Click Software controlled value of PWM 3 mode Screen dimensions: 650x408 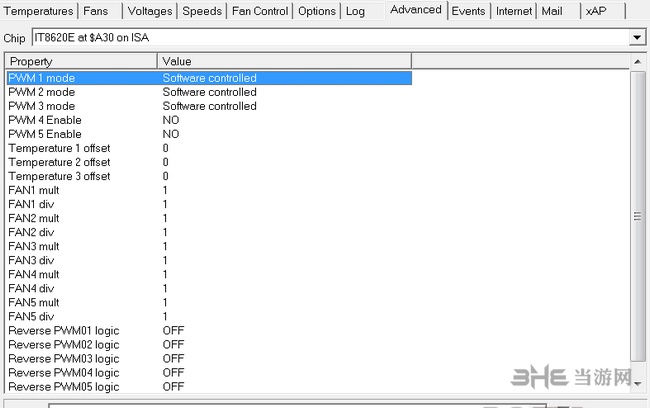(209, 106)
